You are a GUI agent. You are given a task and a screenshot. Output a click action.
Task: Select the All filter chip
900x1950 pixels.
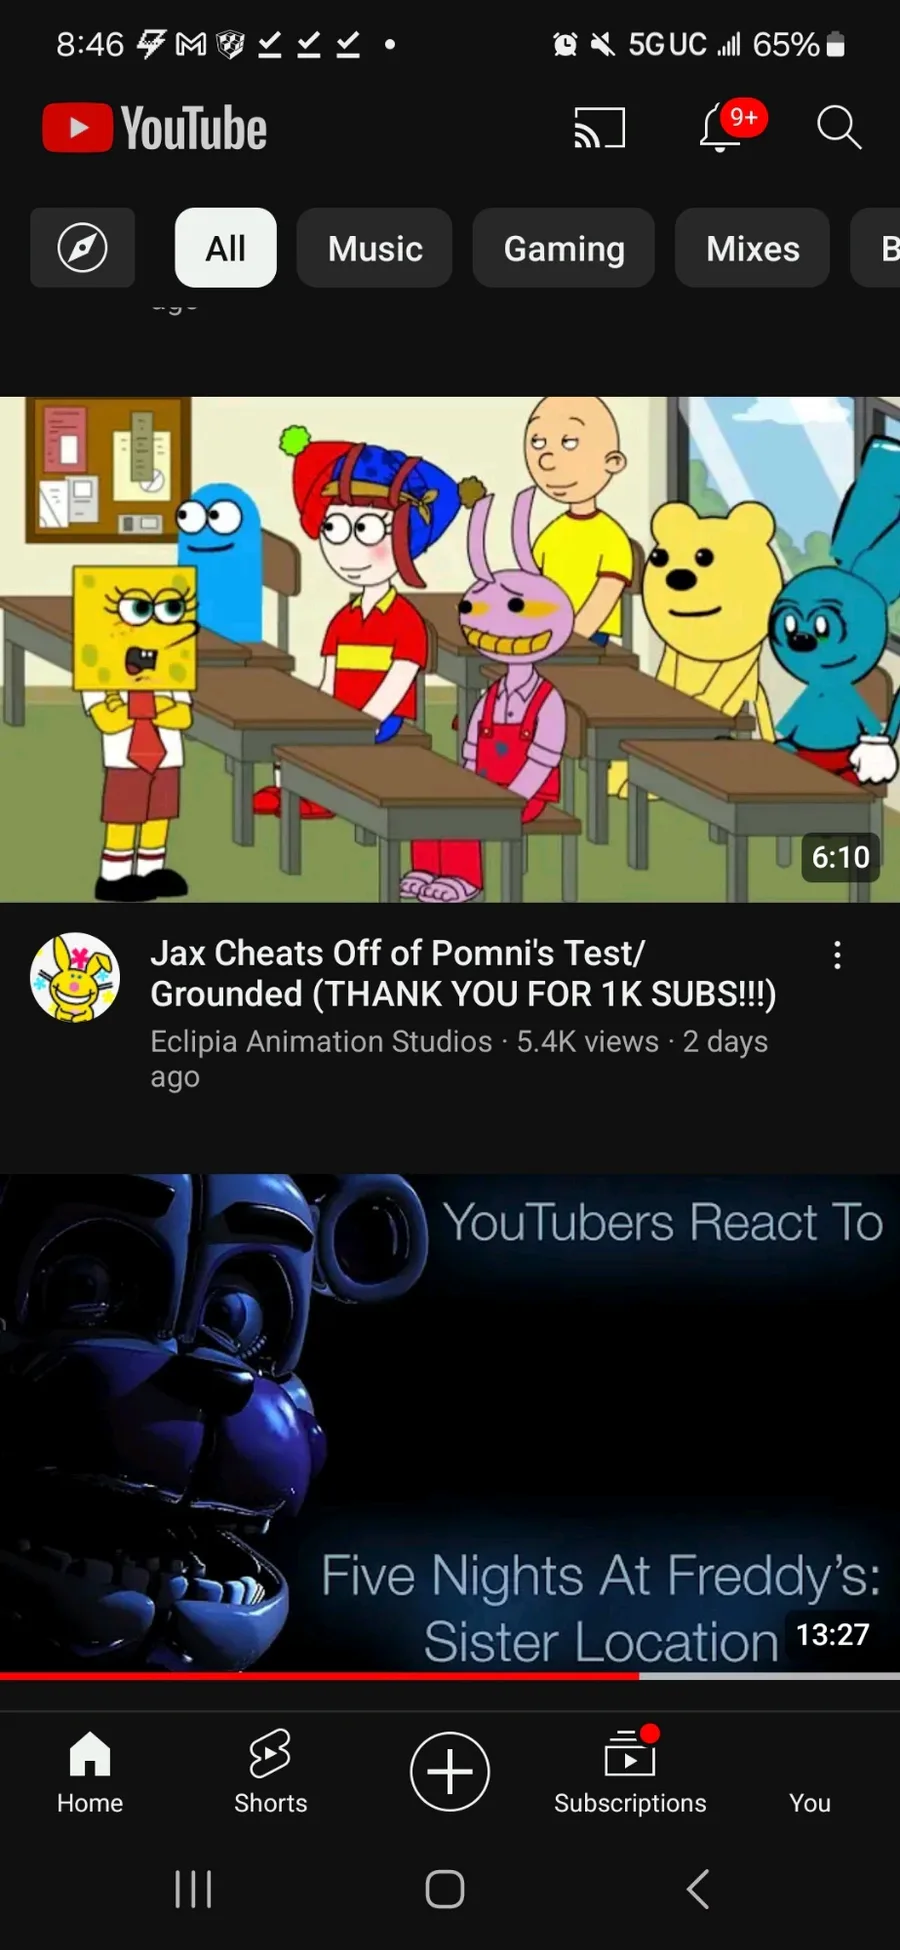pyautogui.click(x=226, y=248)
